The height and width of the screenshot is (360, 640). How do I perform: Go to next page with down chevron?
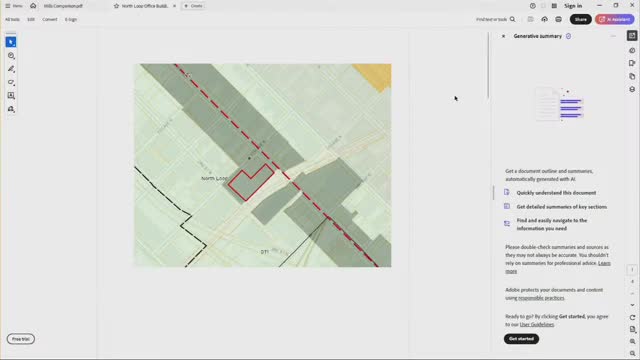click(x=632, y=305)
